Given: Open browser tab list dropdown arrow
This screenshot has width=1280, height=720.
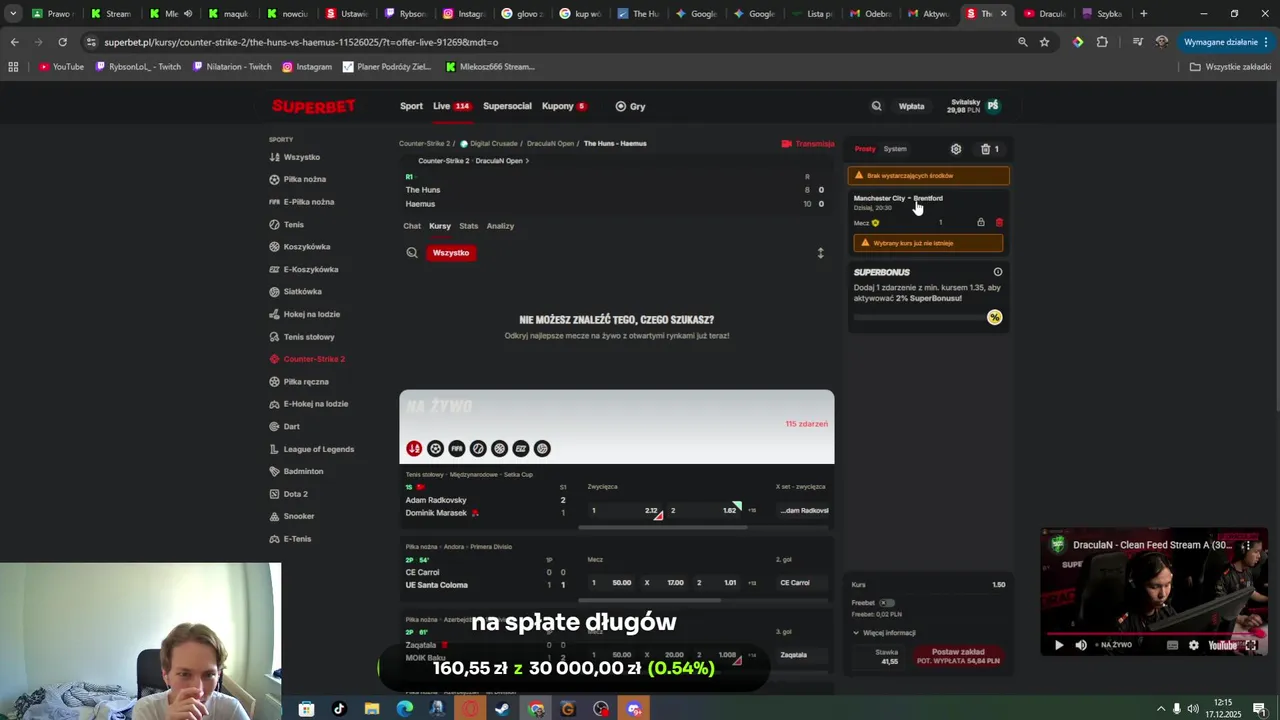Looking at the screenshot, I should 13,14.
